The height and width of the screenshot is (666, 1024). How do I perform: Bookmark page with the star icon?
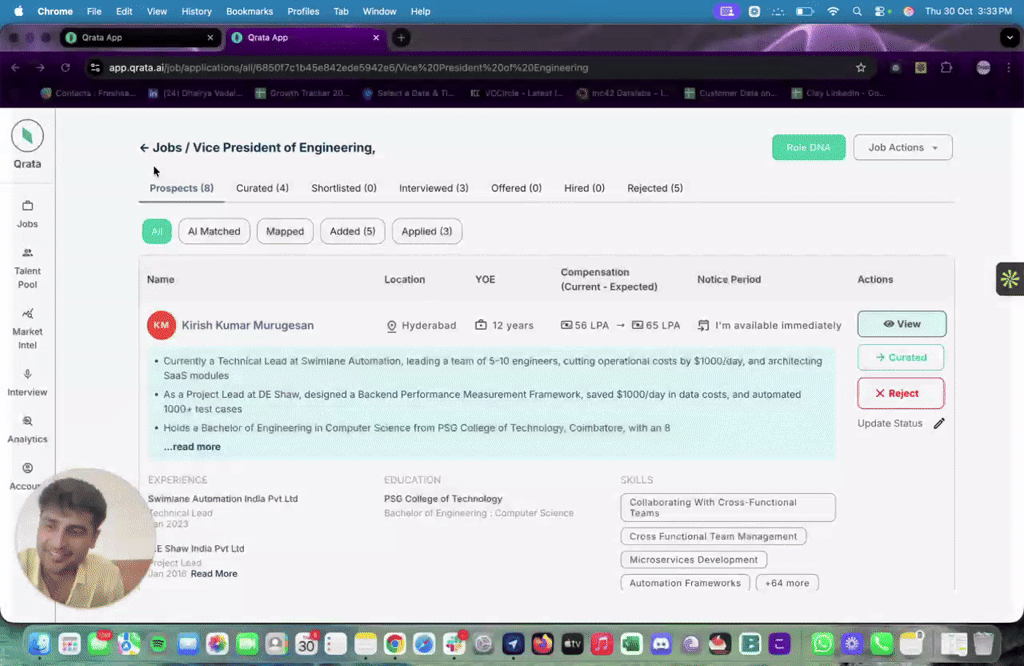(x=861, y=68)
